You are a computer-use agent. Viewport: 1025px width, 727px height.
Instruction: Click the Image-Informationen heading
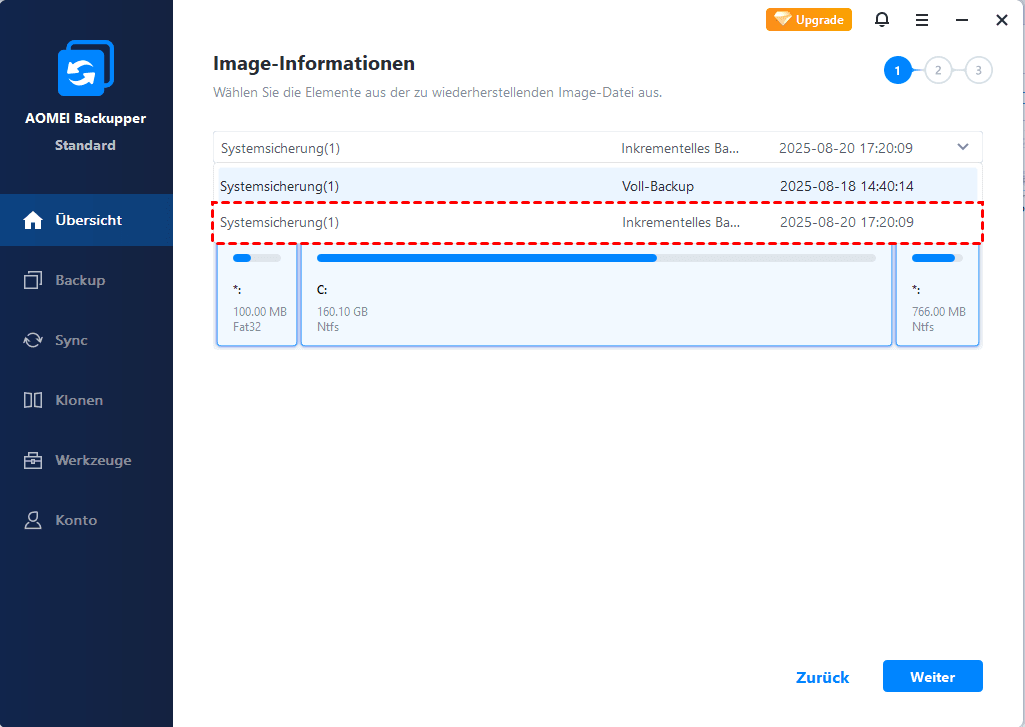tap(314, 63)
